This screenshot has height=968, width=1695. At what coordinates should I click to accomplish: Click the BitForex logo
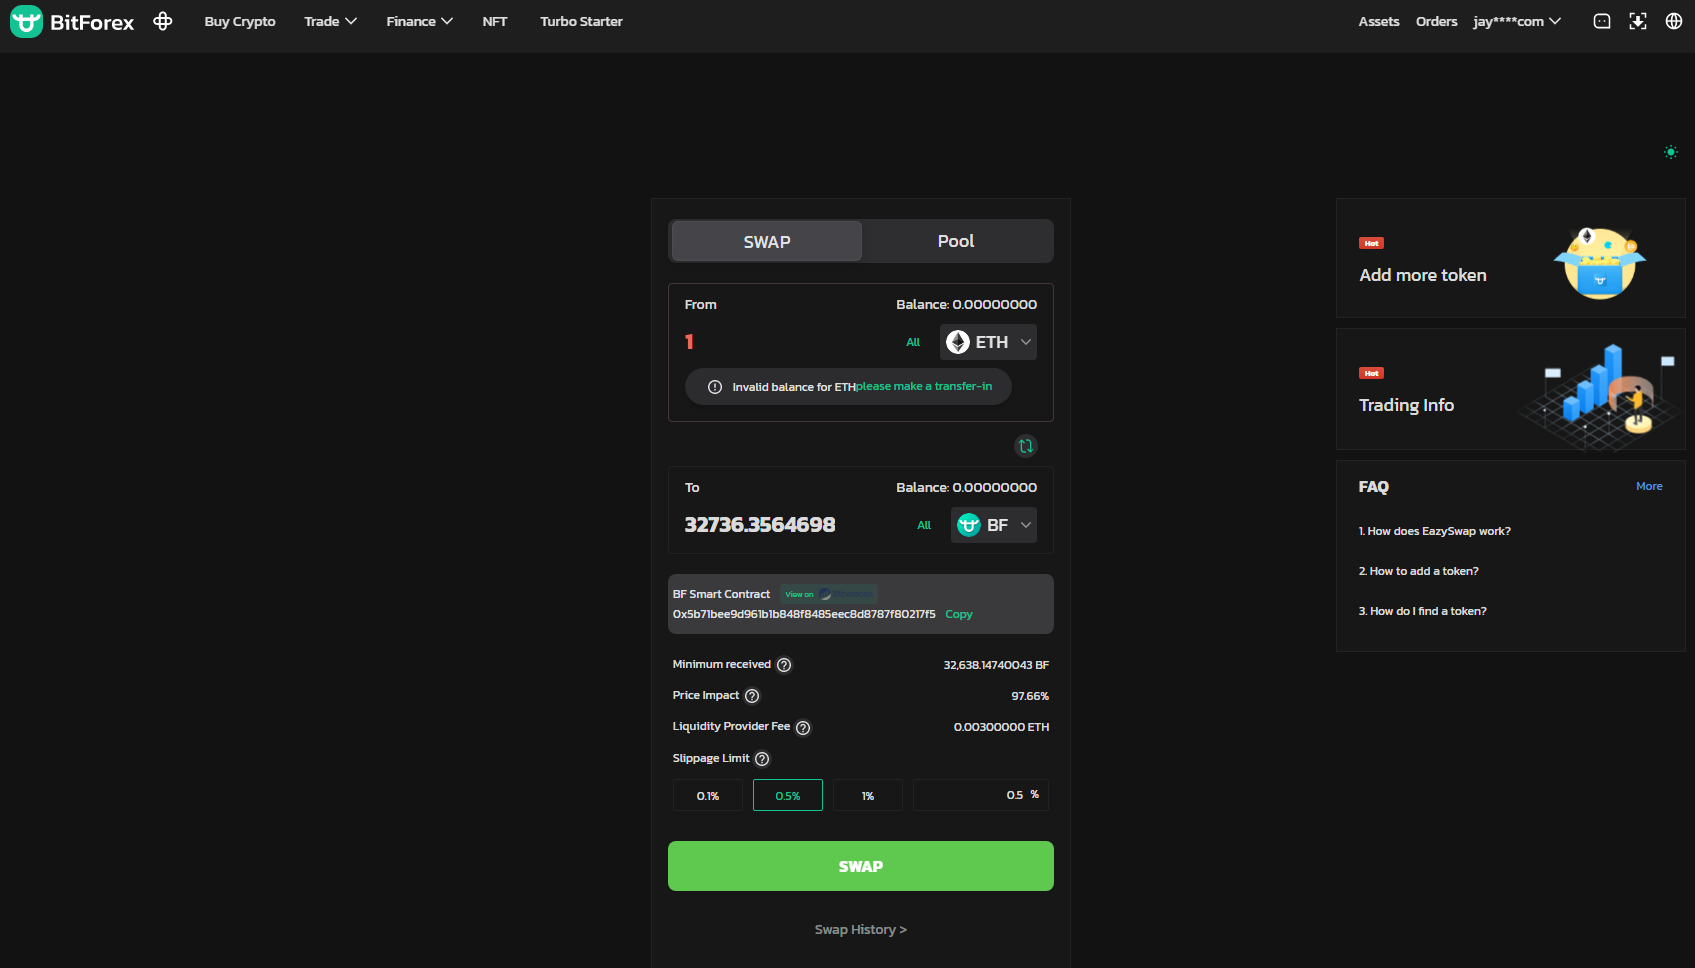click(x=72, y=21)
